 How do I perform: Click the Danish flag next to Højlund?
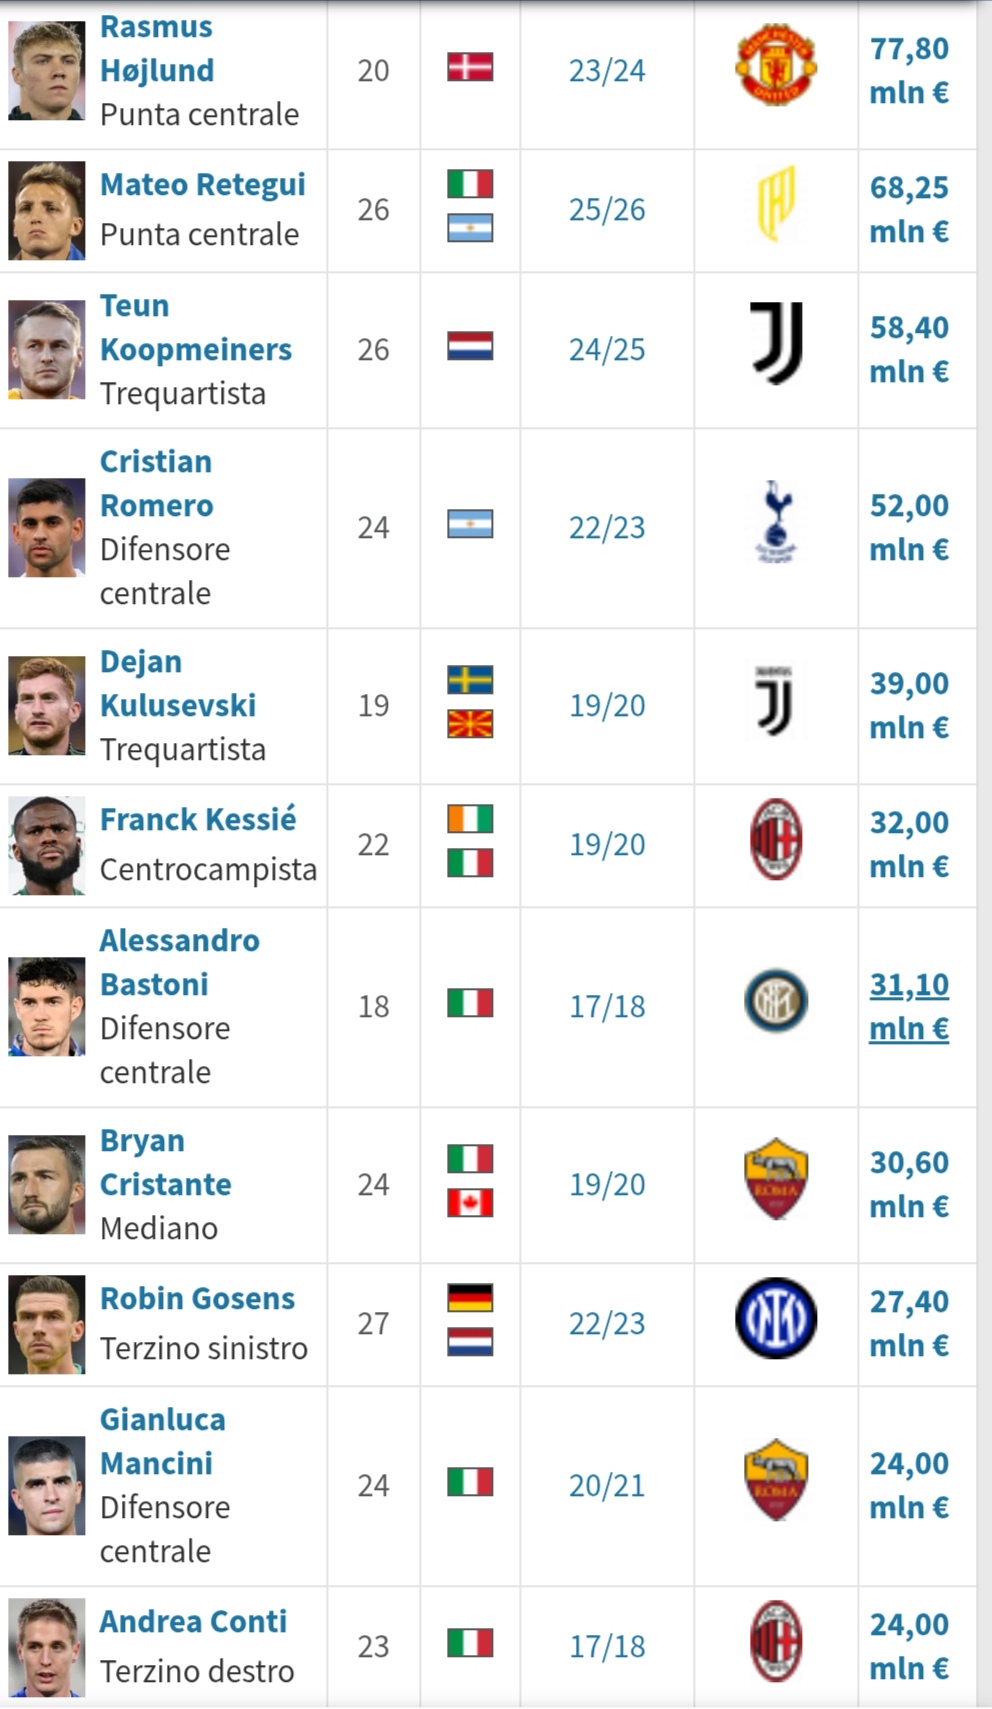click(469, 67)
